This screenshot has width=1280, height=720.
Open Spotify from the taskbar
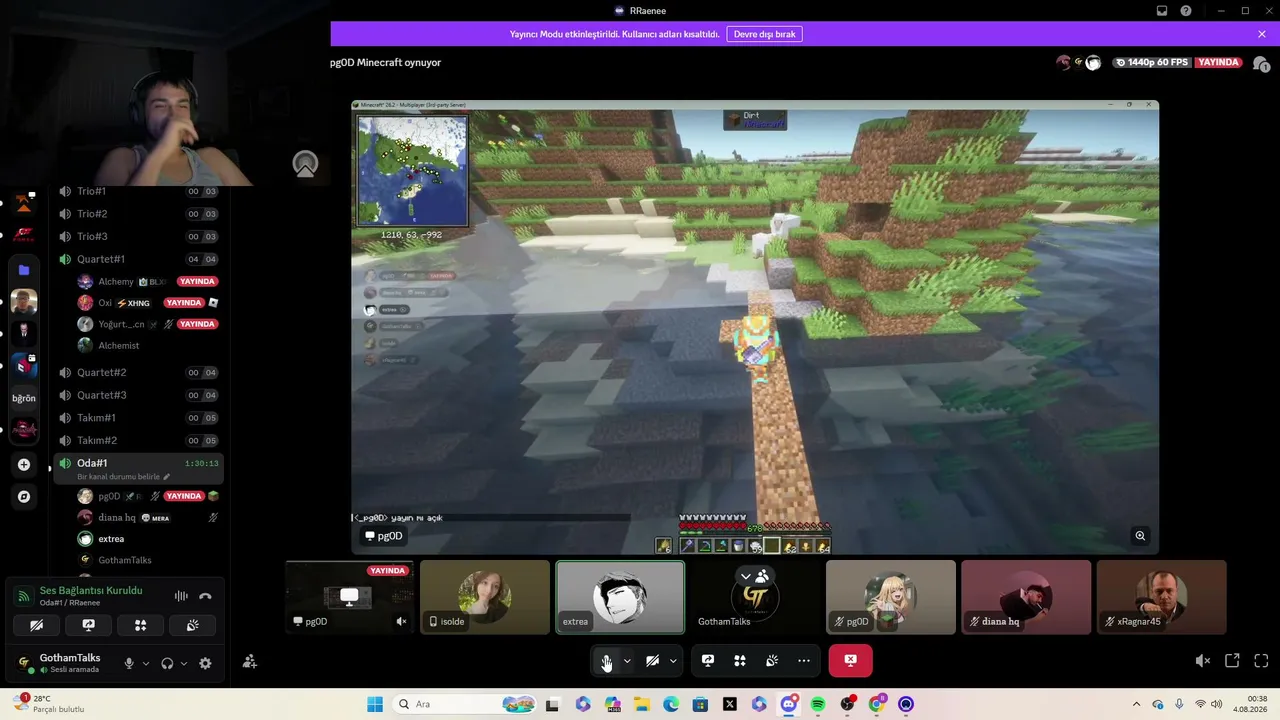818,704
